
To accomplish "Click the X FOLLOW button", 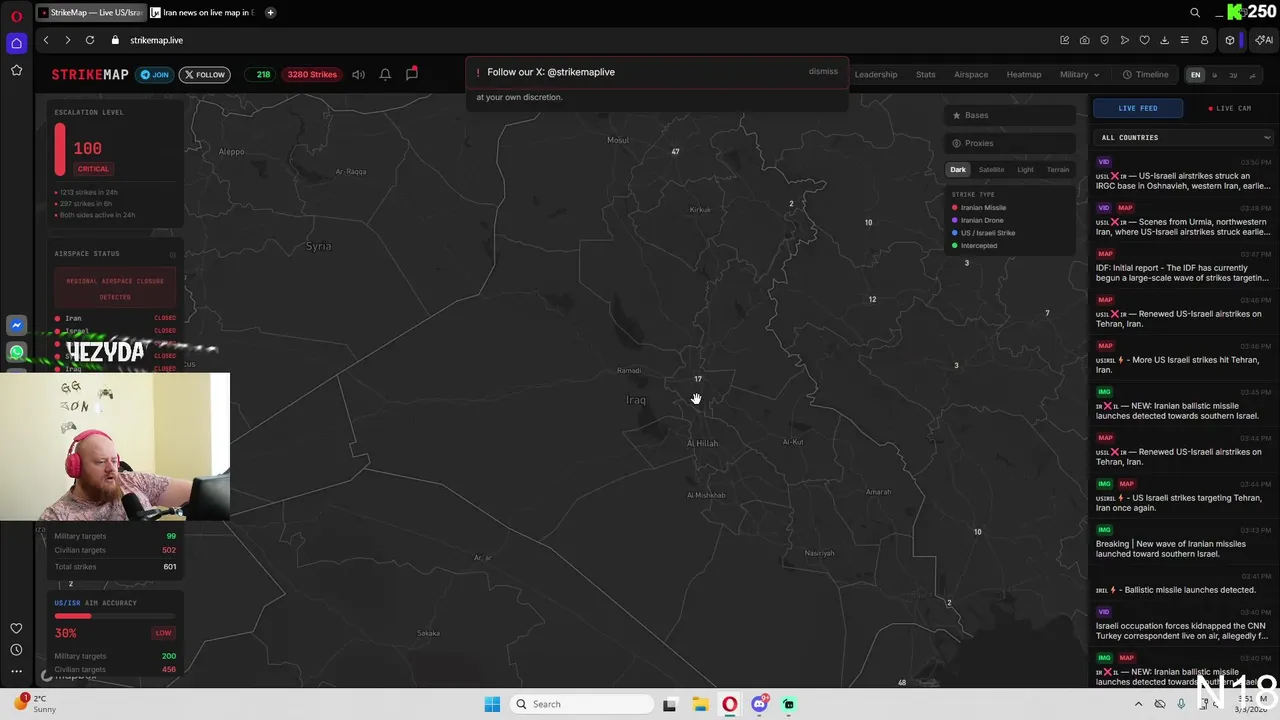I will pyautogui.click(x=204, y=74).
